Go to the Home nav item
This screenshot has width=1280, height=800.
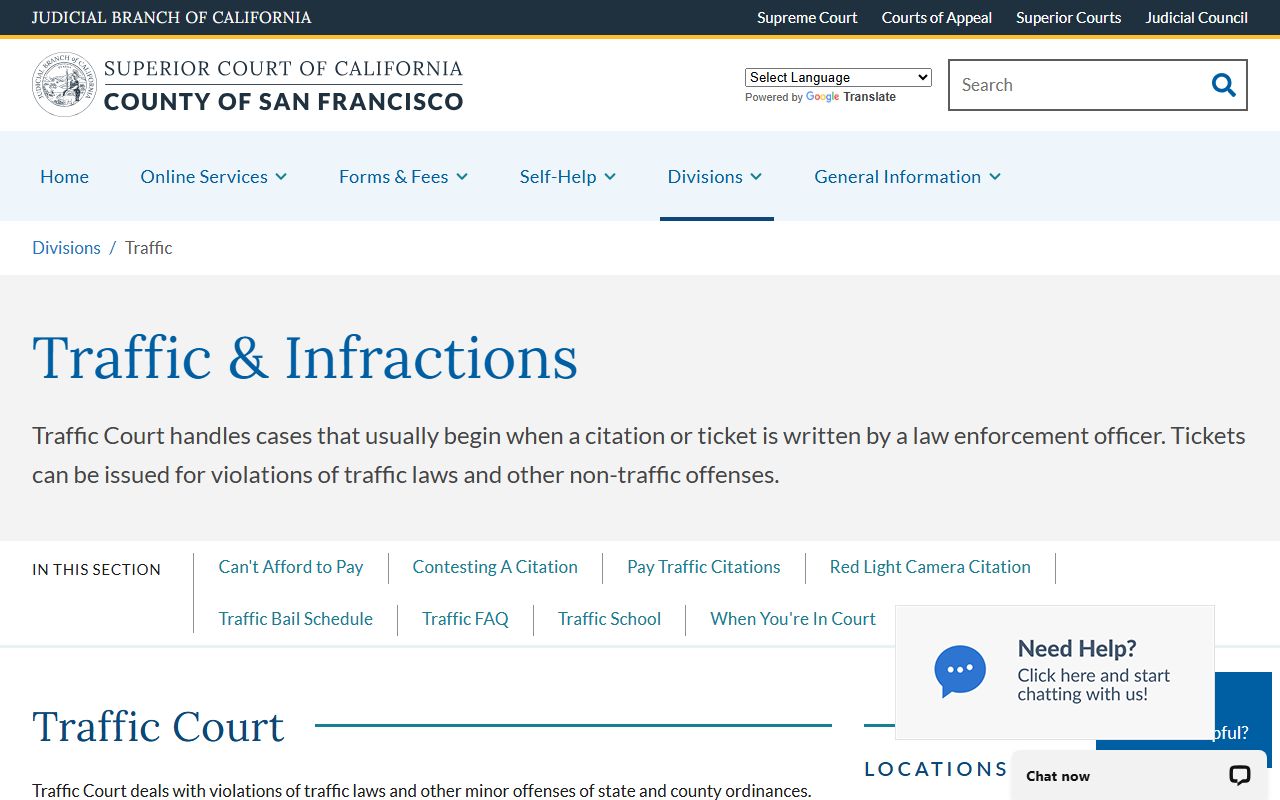coord(64,176)
